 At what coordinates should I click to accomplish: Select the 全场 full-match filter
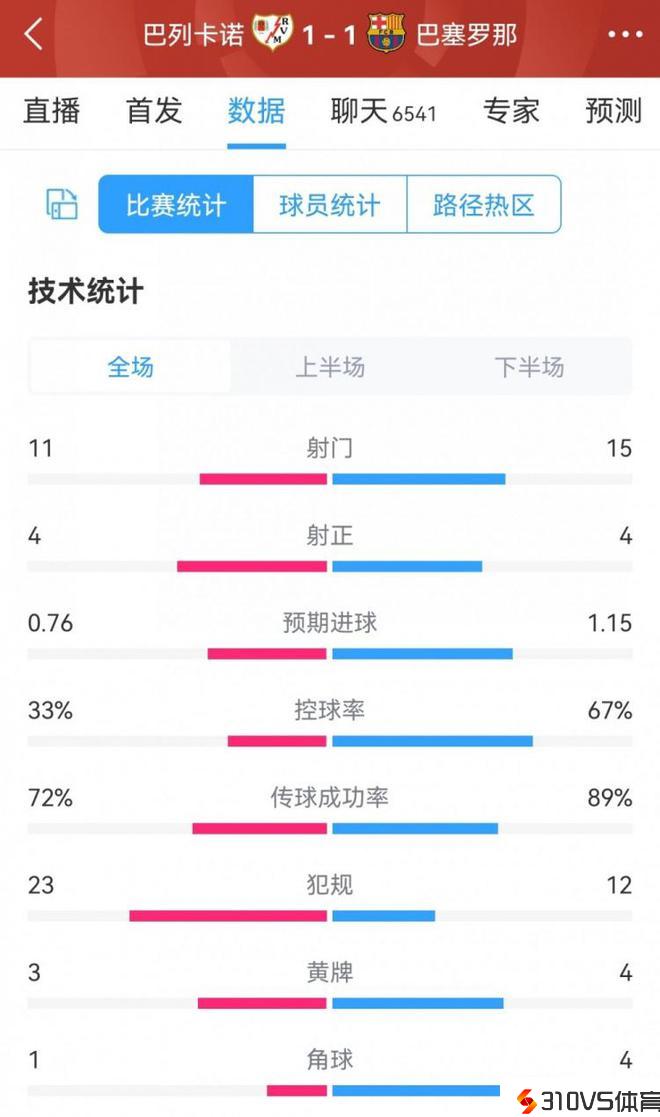click(131, 367)
